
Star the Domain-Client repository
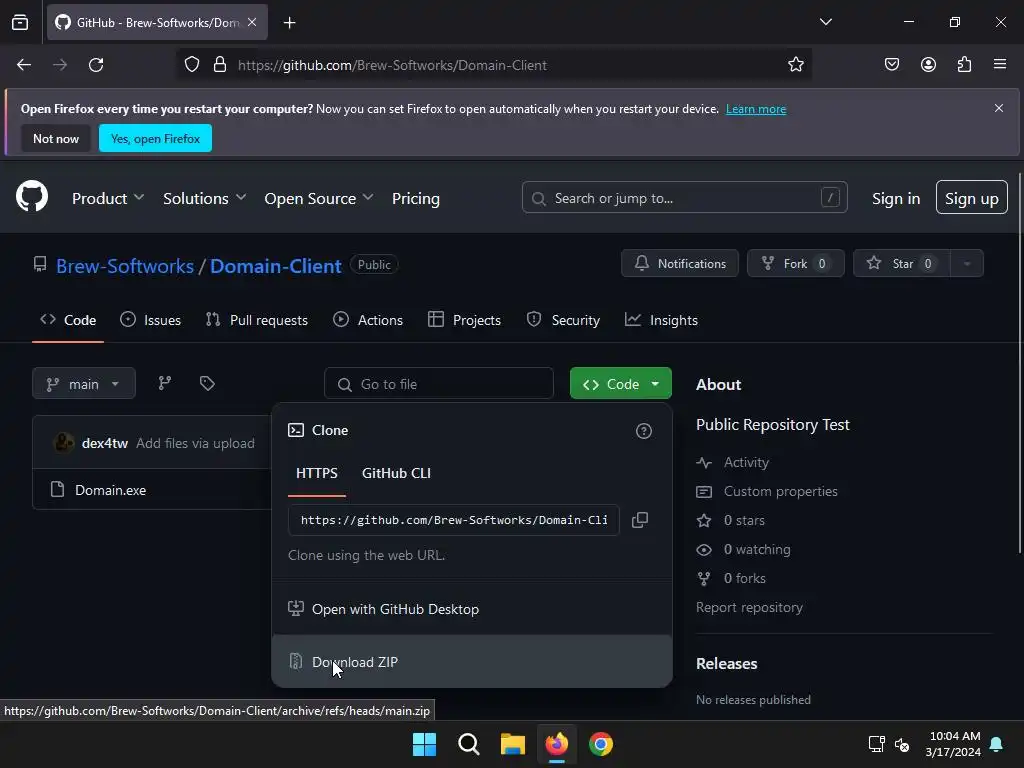click(x=902, y=263)
